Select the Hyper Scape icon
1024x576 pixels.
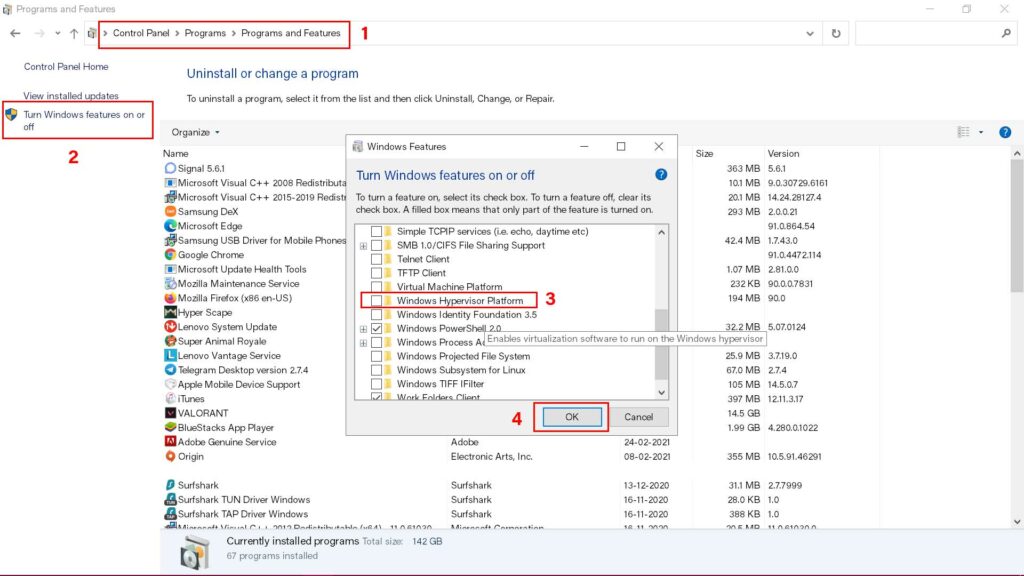170,312
